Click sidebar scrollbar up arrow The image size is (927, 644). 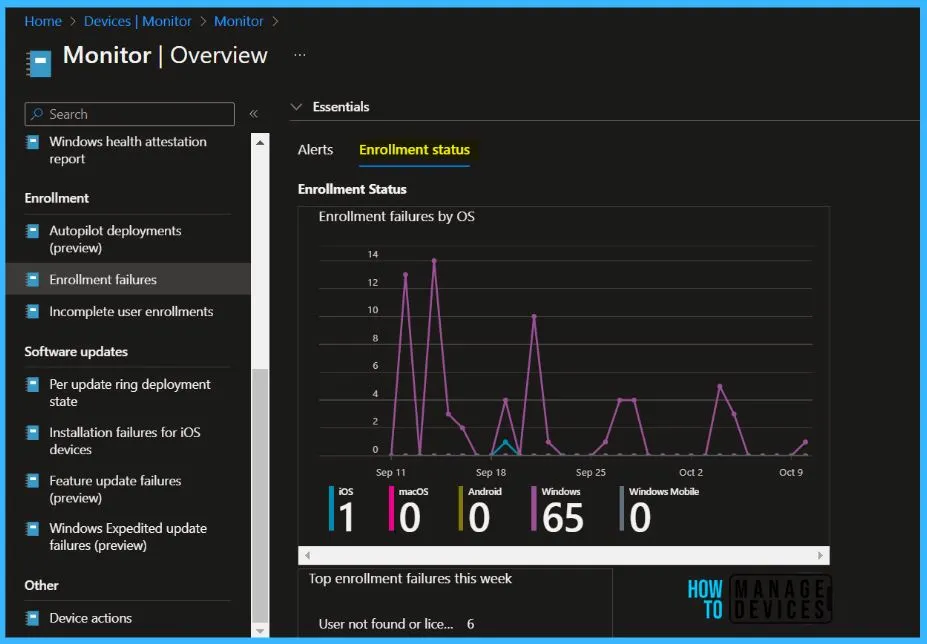(x=260, y=143)
